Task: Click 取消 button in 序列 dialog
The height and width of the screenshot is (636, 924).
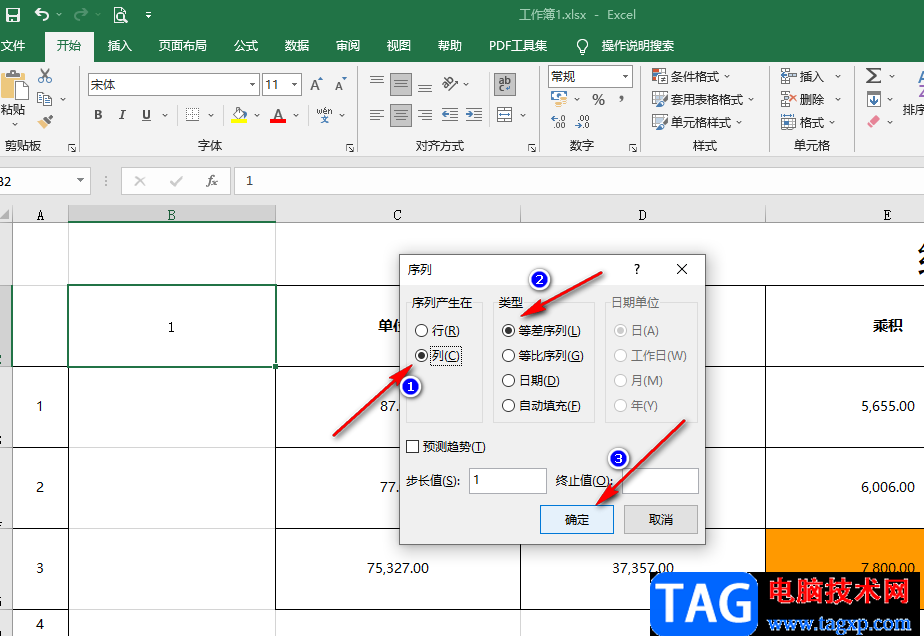Action: click(661, 519)
